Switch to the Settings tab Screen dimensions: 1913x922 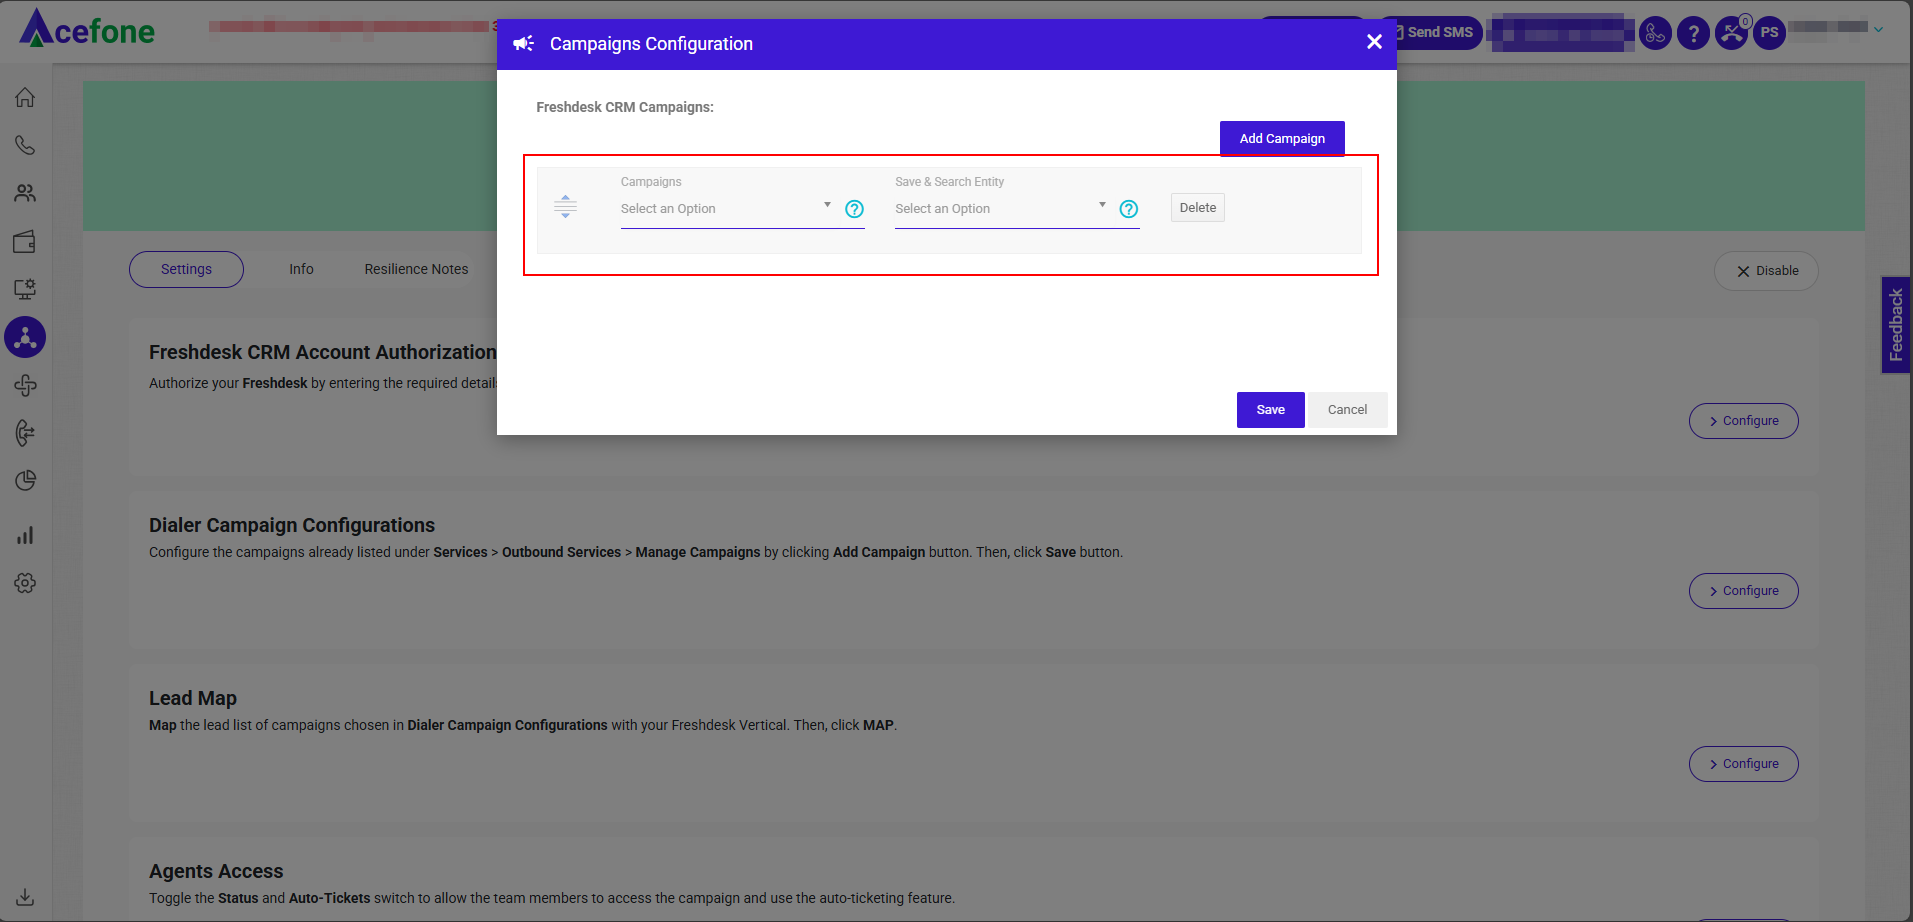[186, 269]
